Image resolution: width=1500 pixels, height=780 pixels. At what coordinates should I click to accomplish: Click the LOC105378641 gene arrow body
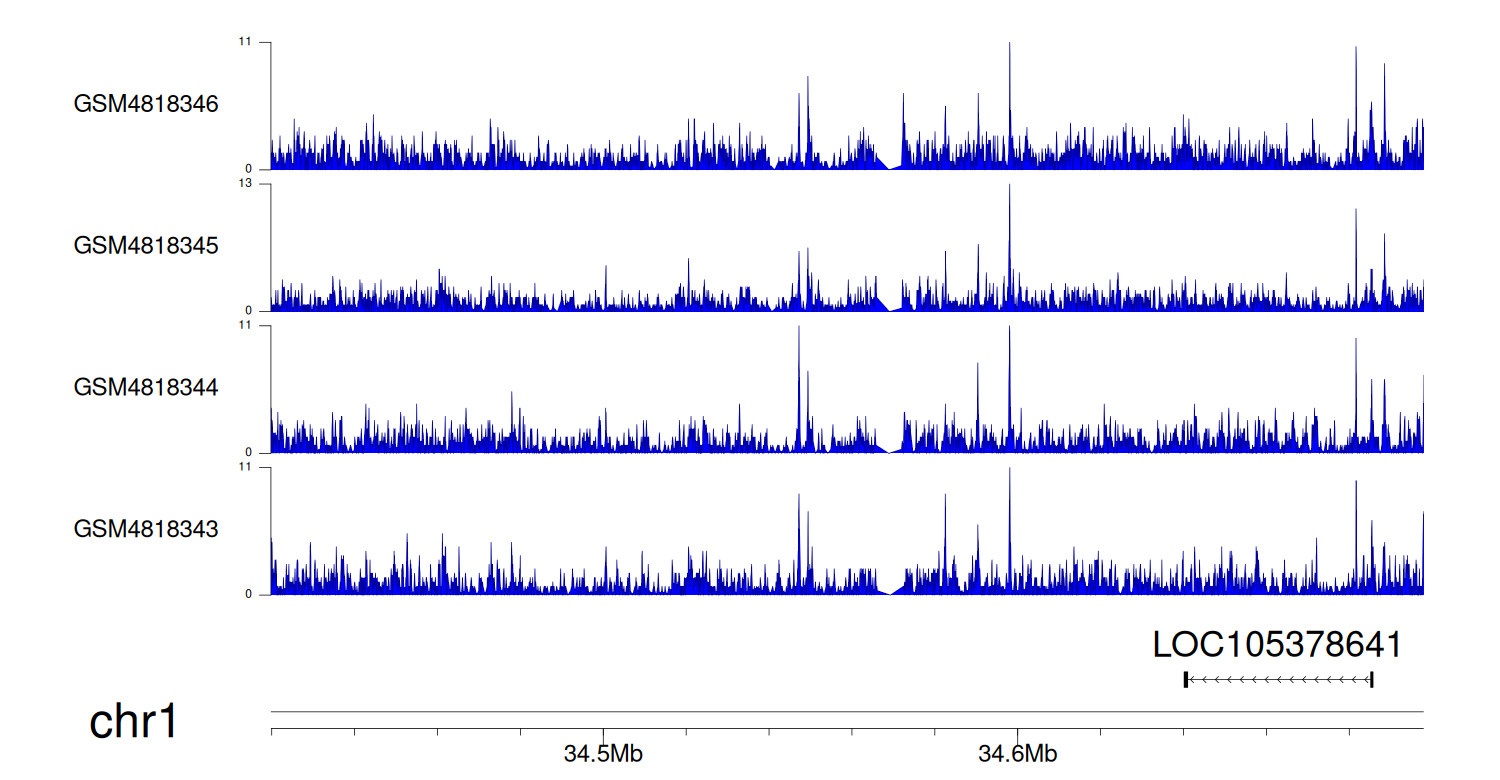(1278, 680)
